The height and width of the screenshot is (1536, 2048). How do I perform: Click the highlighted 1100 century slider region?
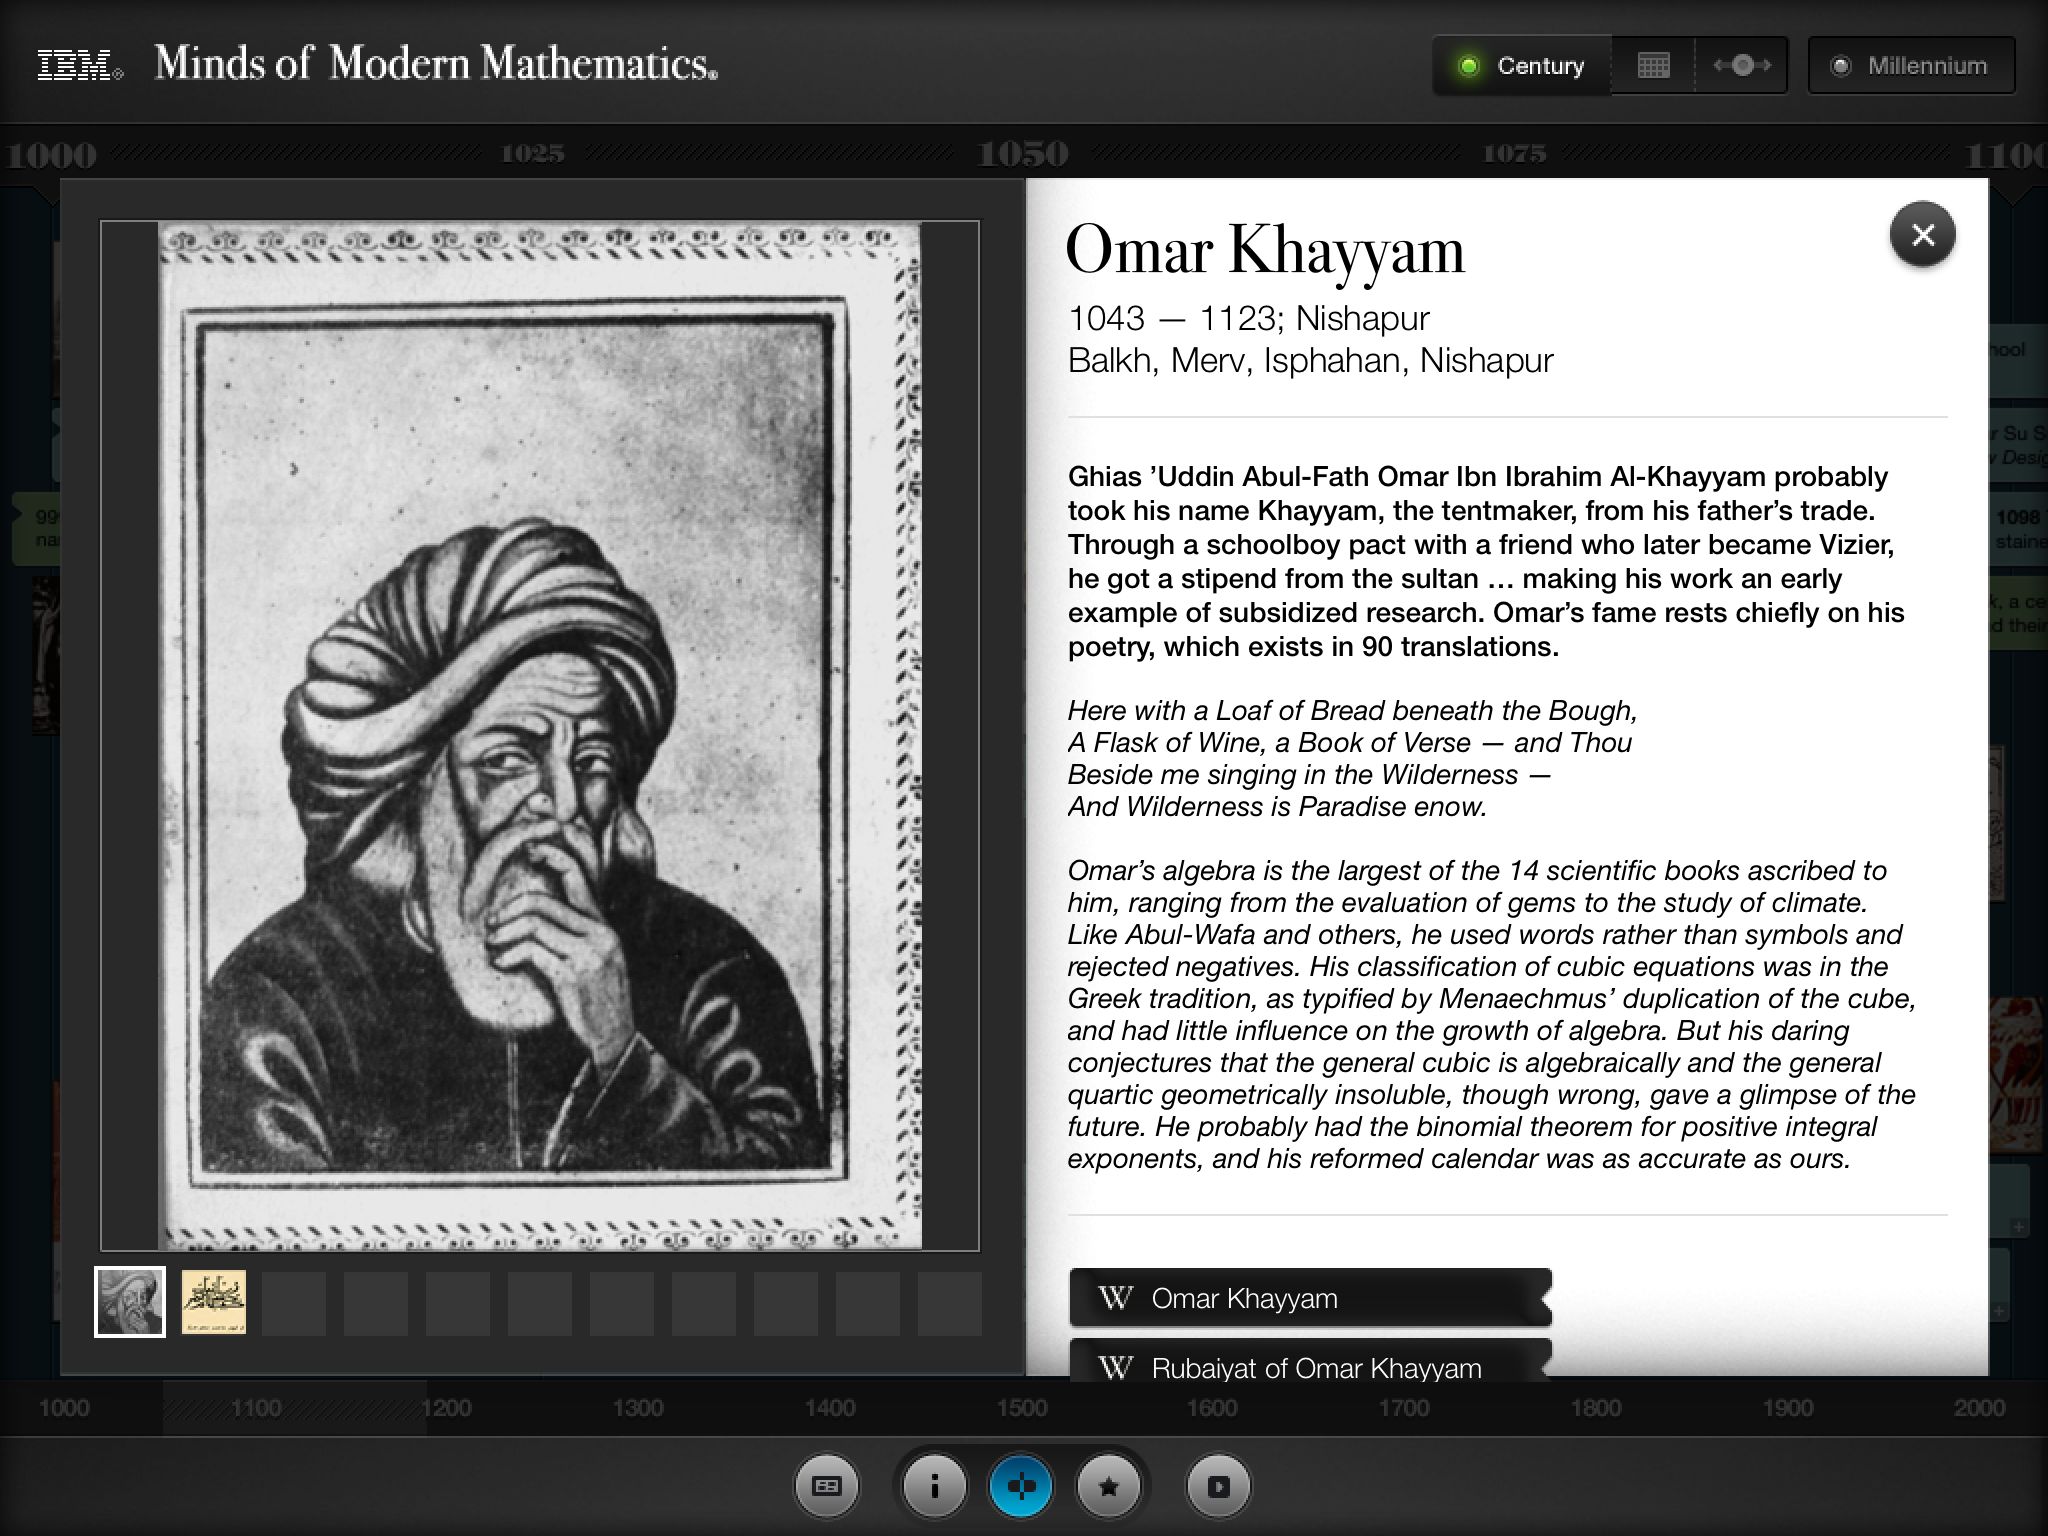click(x=294, y=1408)
